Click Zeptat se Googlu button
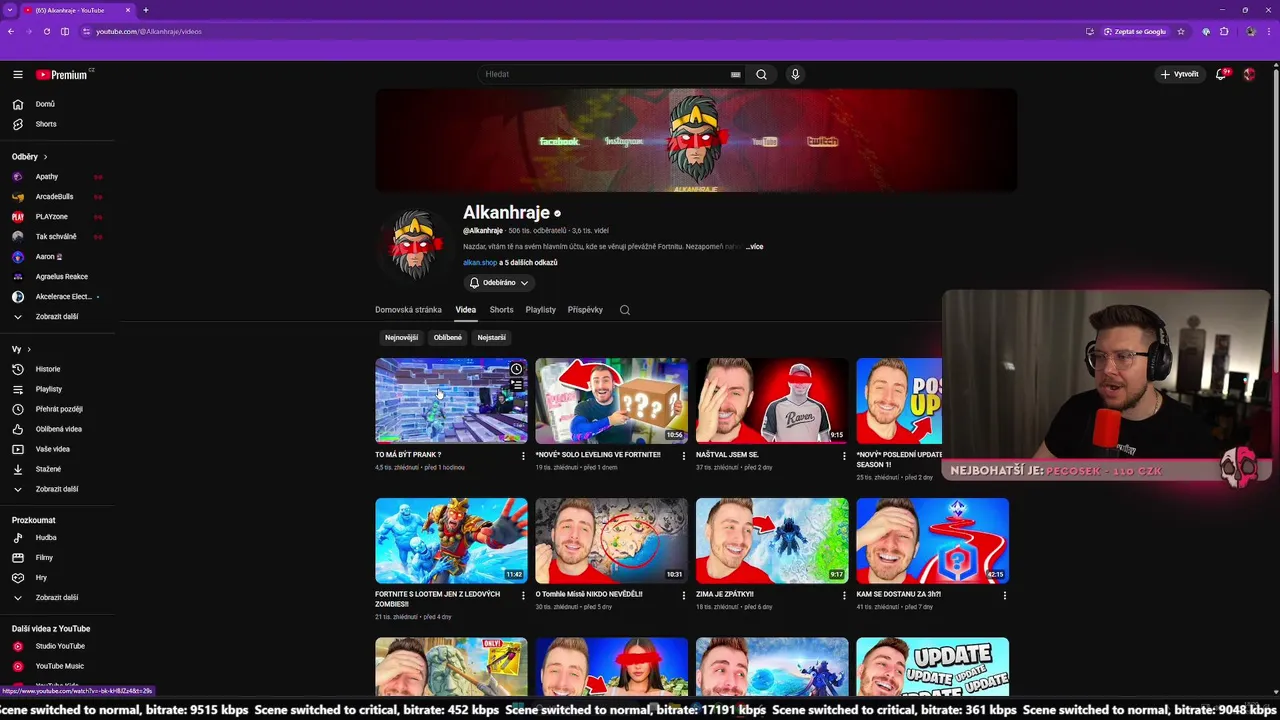This screenshot has height=720, width=1280. (1135, 31)
